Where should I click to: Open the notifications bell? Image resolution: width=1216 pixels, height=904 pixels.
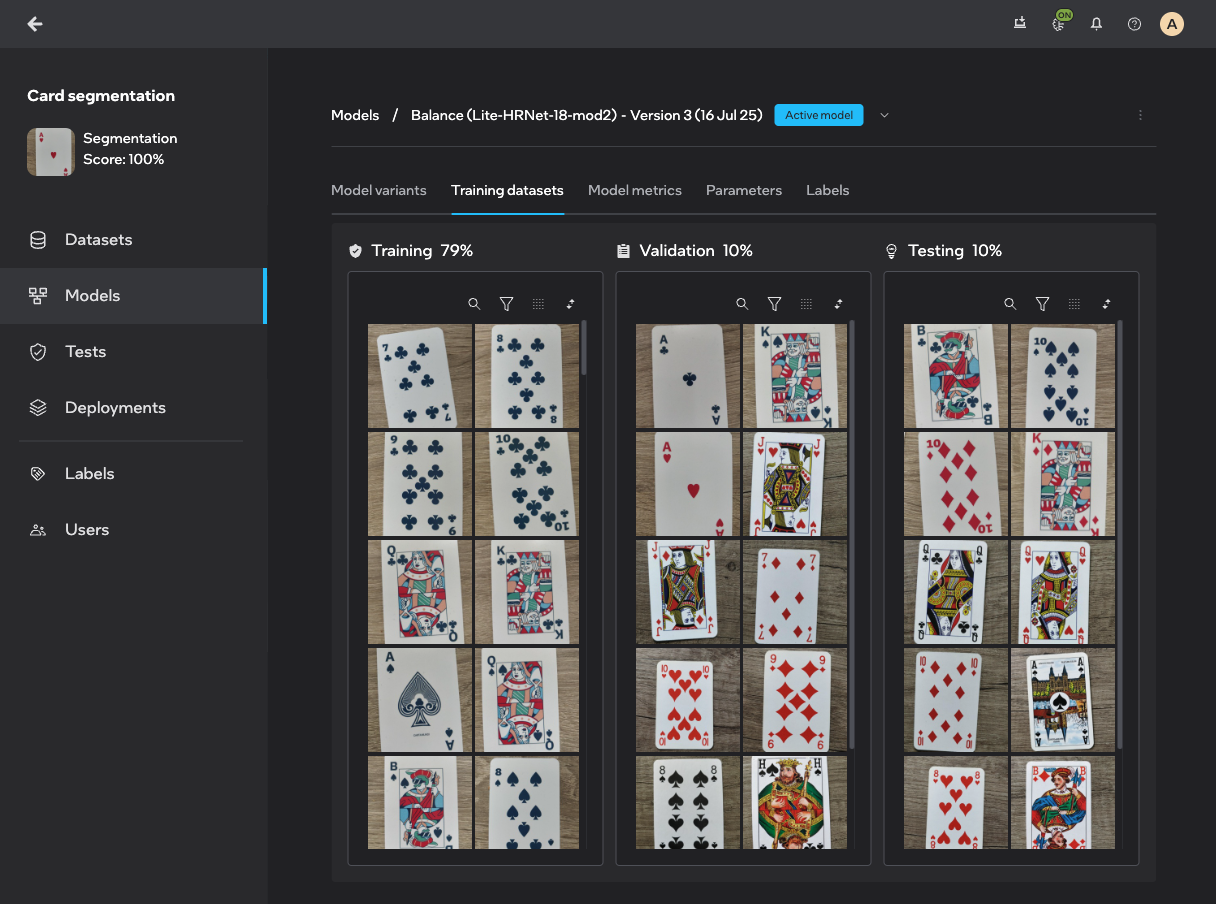[x=1096, y=24]
